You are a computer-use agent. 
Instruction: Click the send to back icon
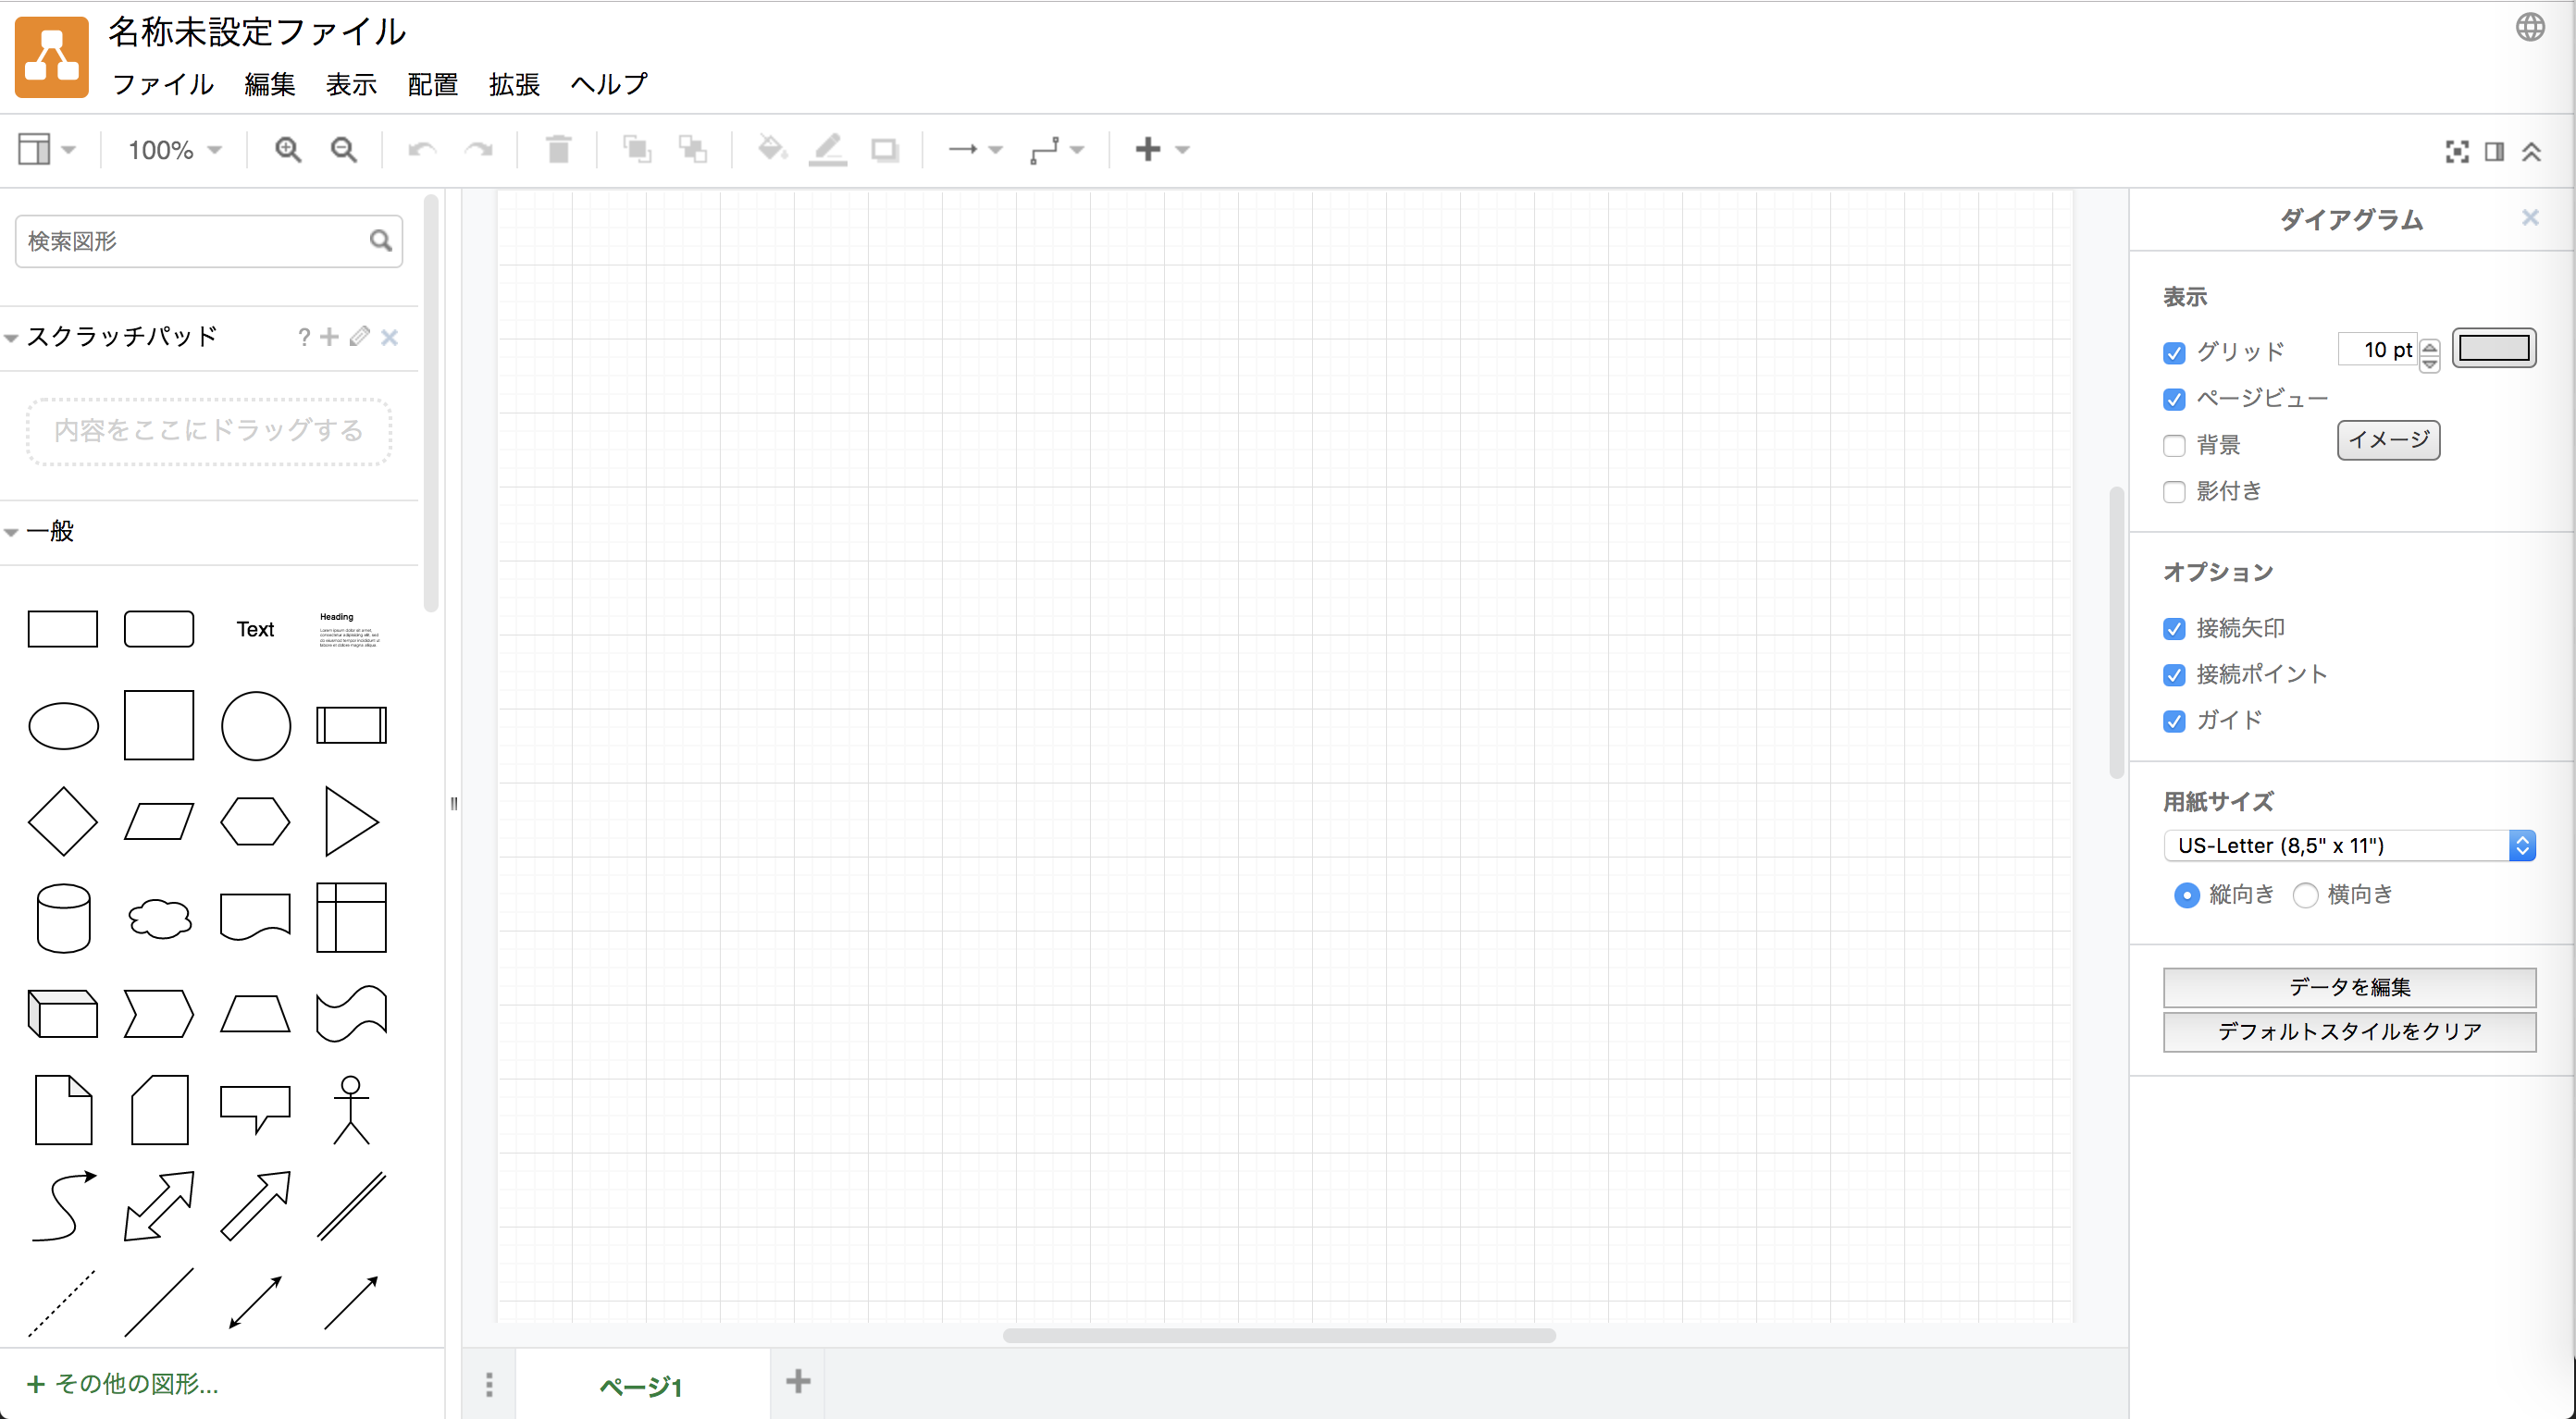click(693, 150)
